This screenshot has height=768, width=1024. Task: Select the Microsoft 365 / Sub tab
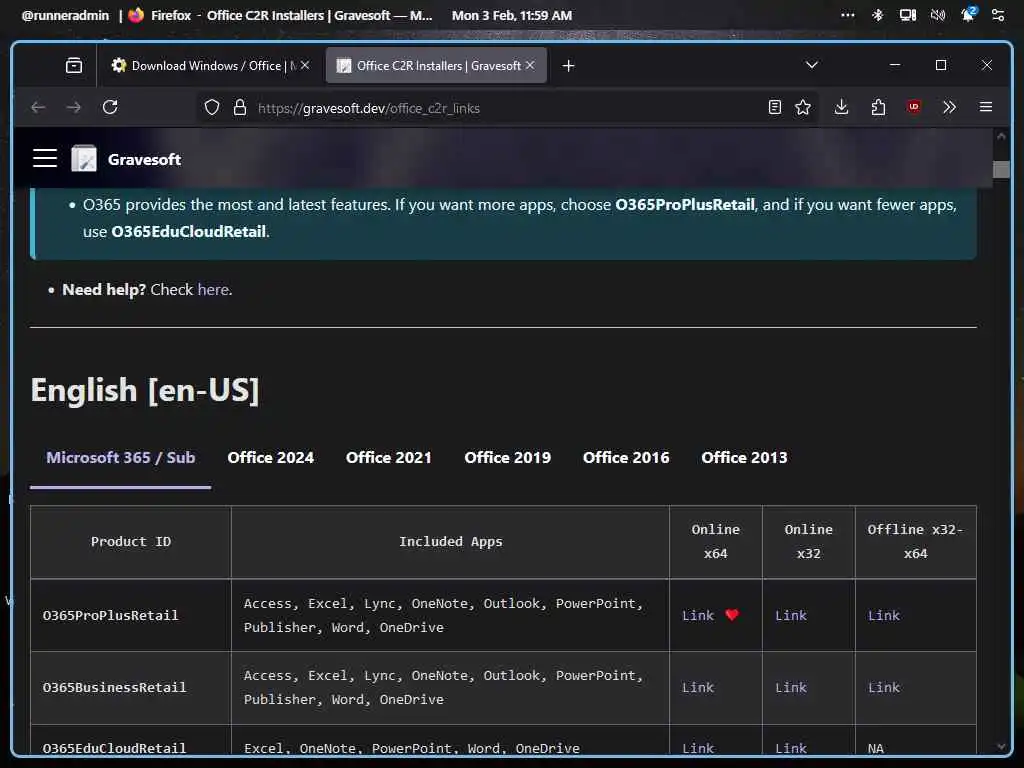[121, 458]
